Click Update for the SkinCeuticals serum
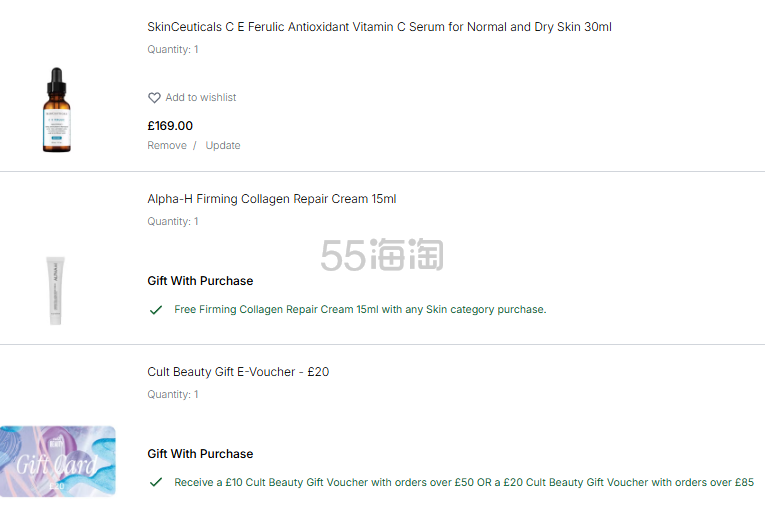Viewport: 765px width, 509px height. [x=223, y=146]
